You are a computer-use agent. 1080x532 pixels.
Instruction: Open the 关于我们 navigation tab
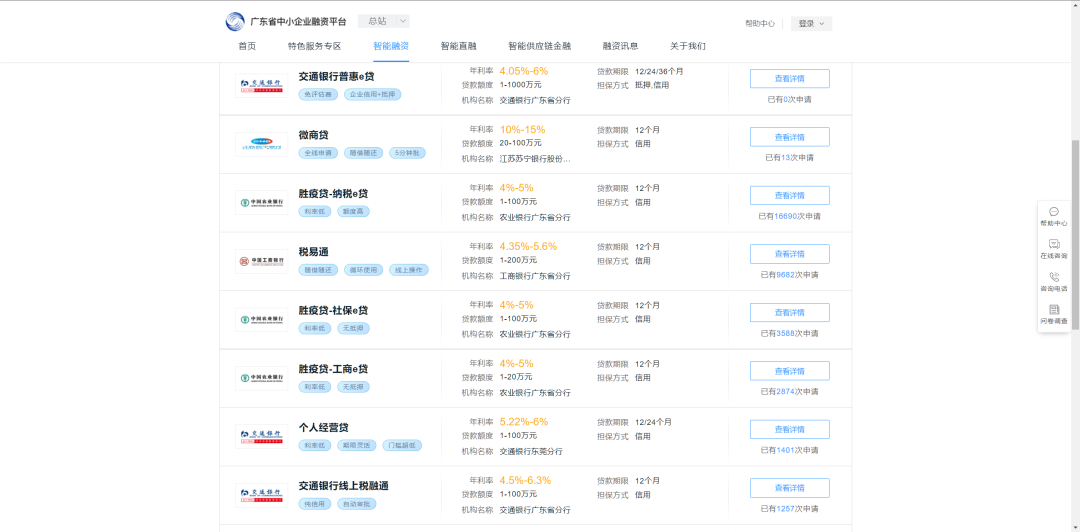[688, 46]
